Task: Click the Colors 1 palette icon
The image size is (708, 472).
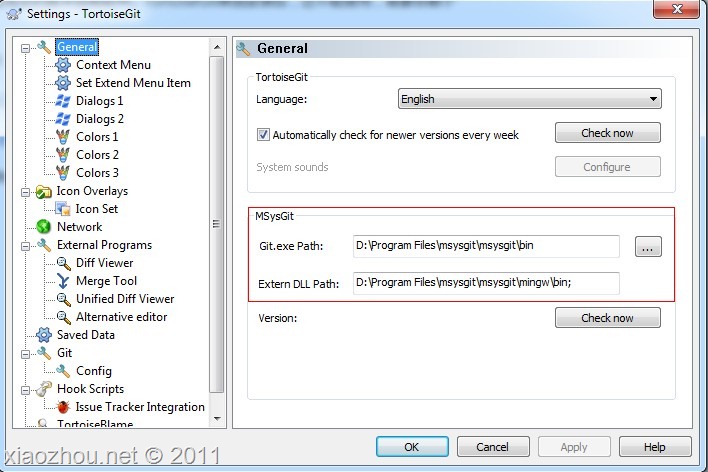Action: [x=63, y=137]
